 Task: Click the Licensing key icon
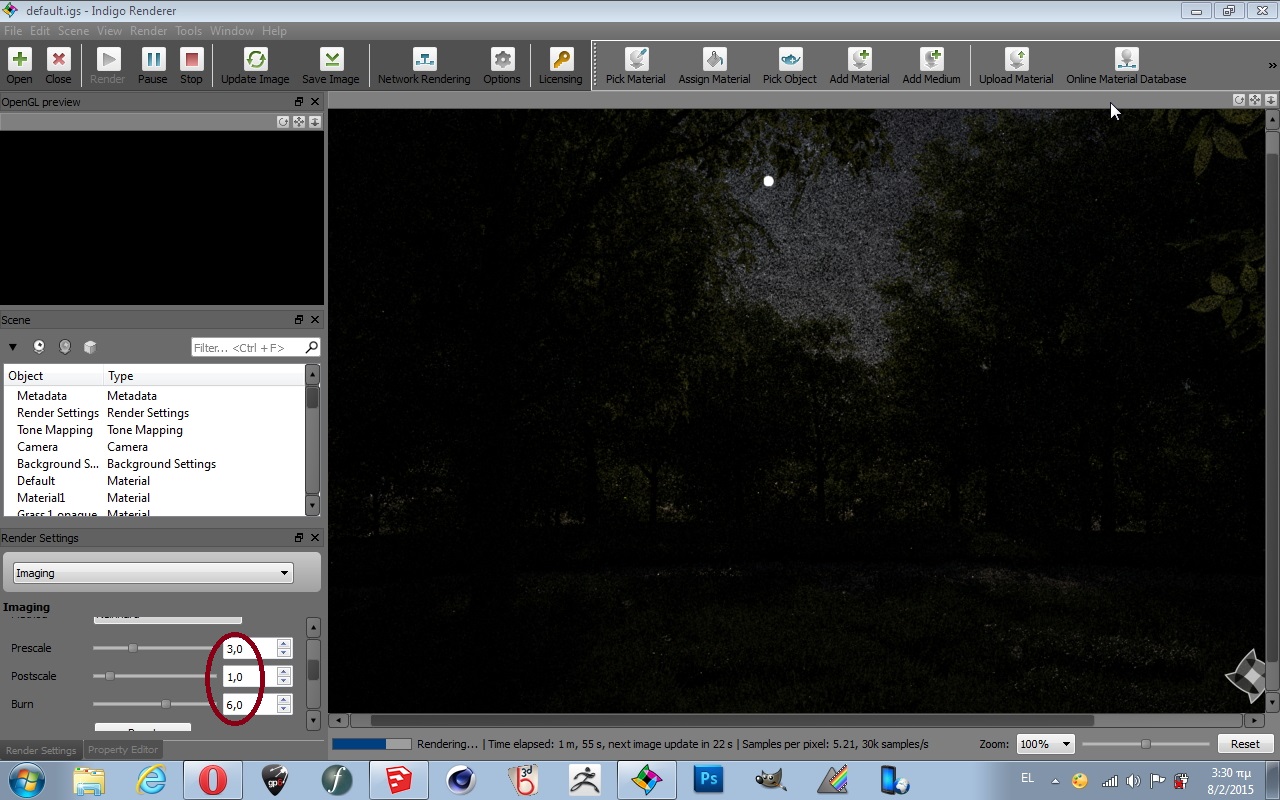[560, 66]
